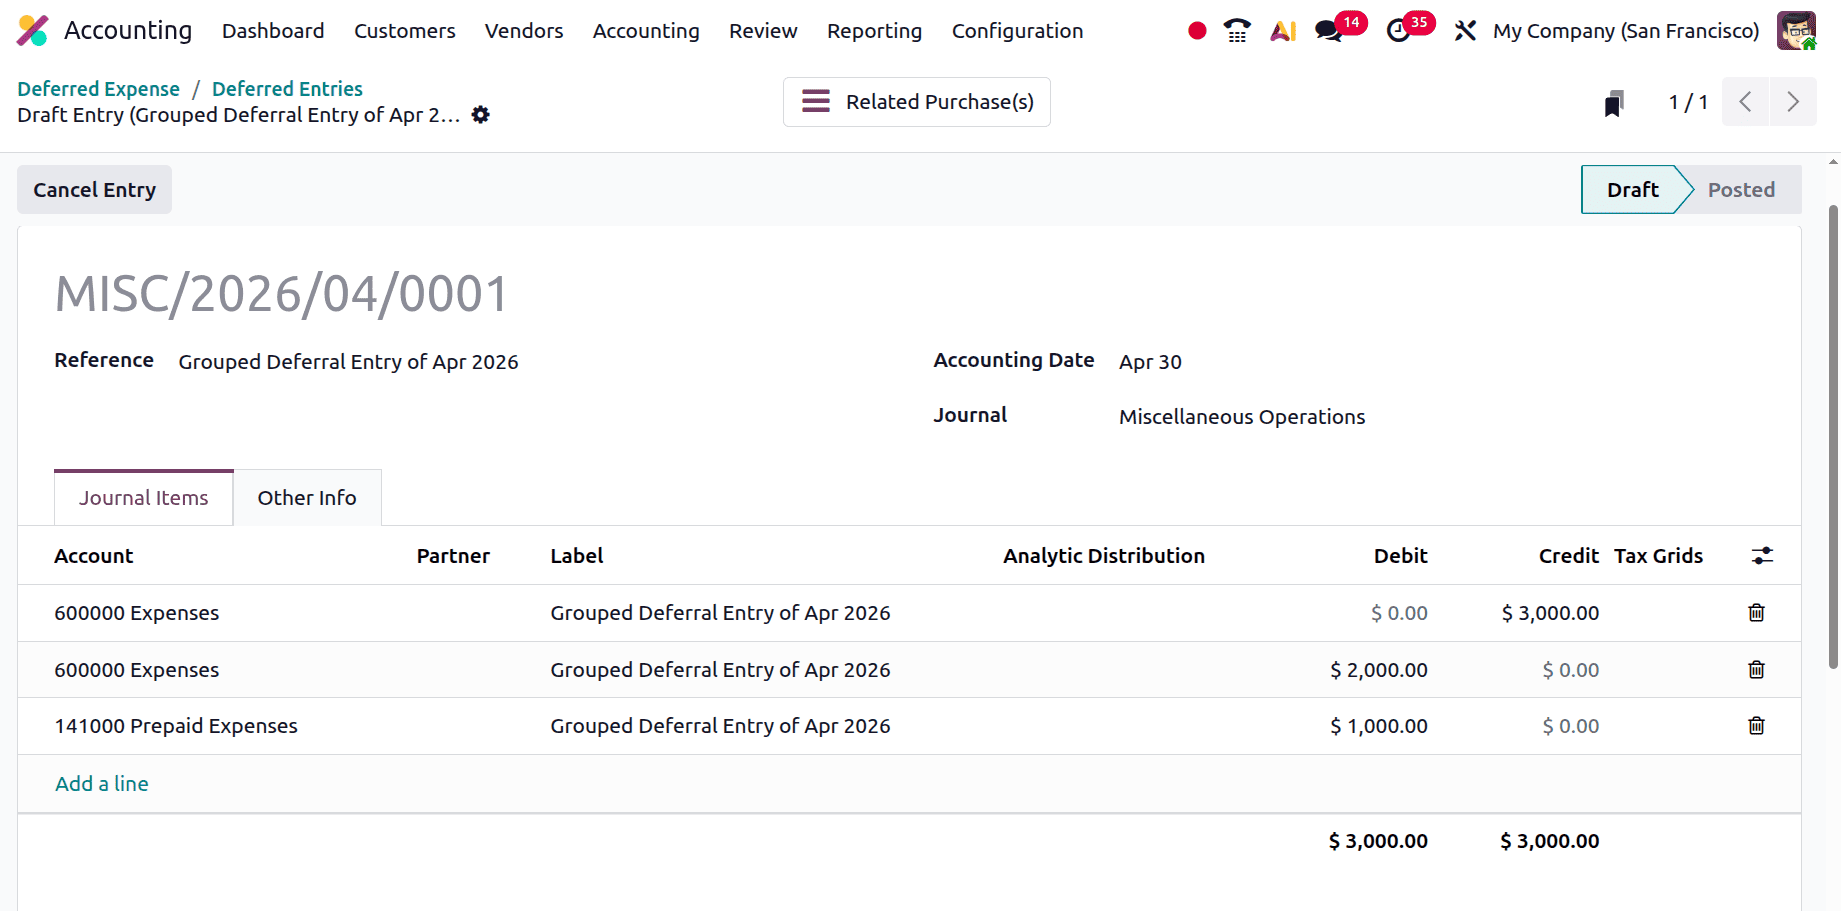Open the Journal field Miscellaneous Operations
Screen dimensions: 1841x911
[1242, 417]
